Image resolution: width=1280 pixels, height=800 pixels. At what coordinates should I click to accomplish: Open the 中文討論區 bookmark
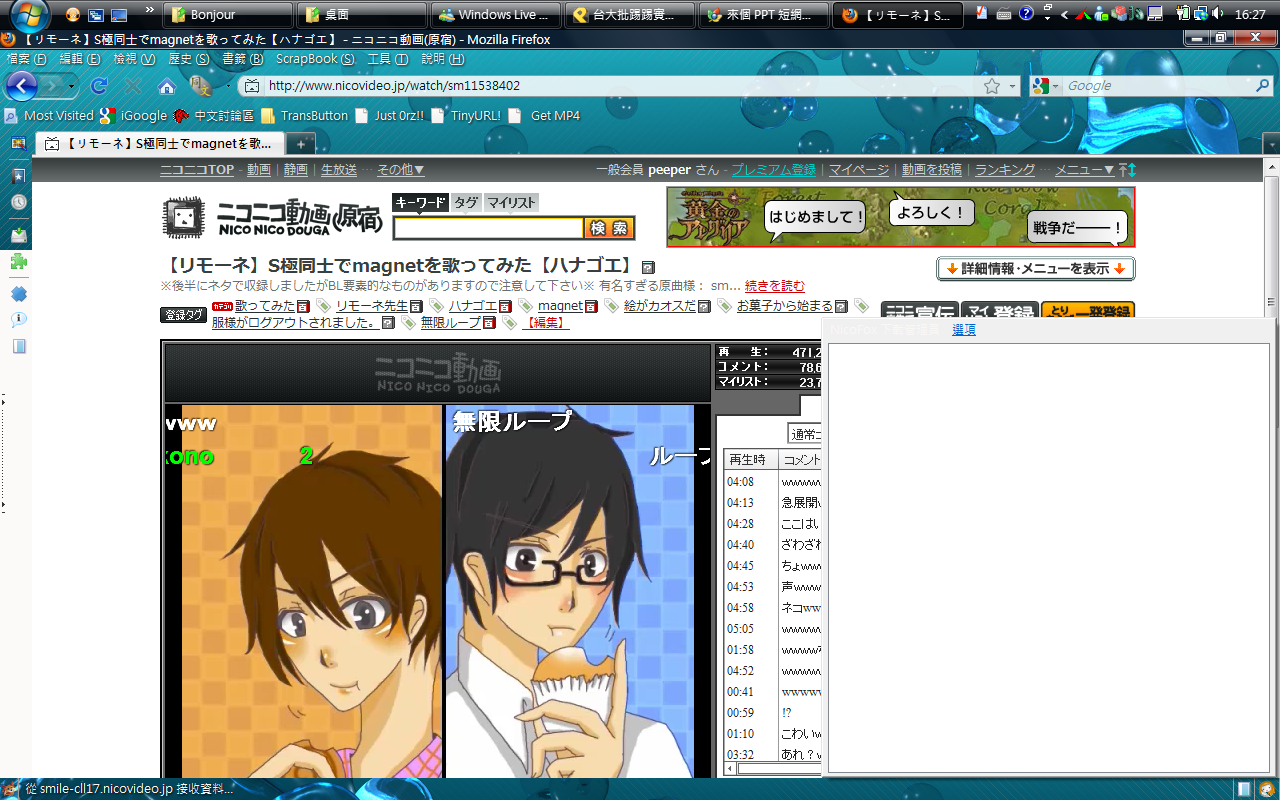click(214, 116)
